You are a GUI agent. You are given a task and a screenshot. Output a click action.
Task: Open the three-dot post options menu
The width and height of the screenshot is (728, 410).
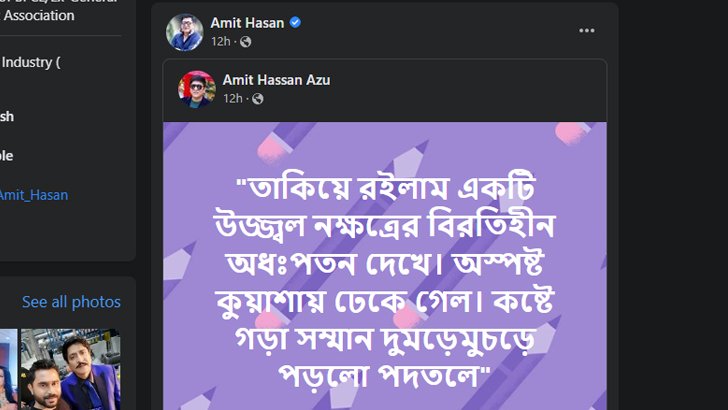(587, 31)
